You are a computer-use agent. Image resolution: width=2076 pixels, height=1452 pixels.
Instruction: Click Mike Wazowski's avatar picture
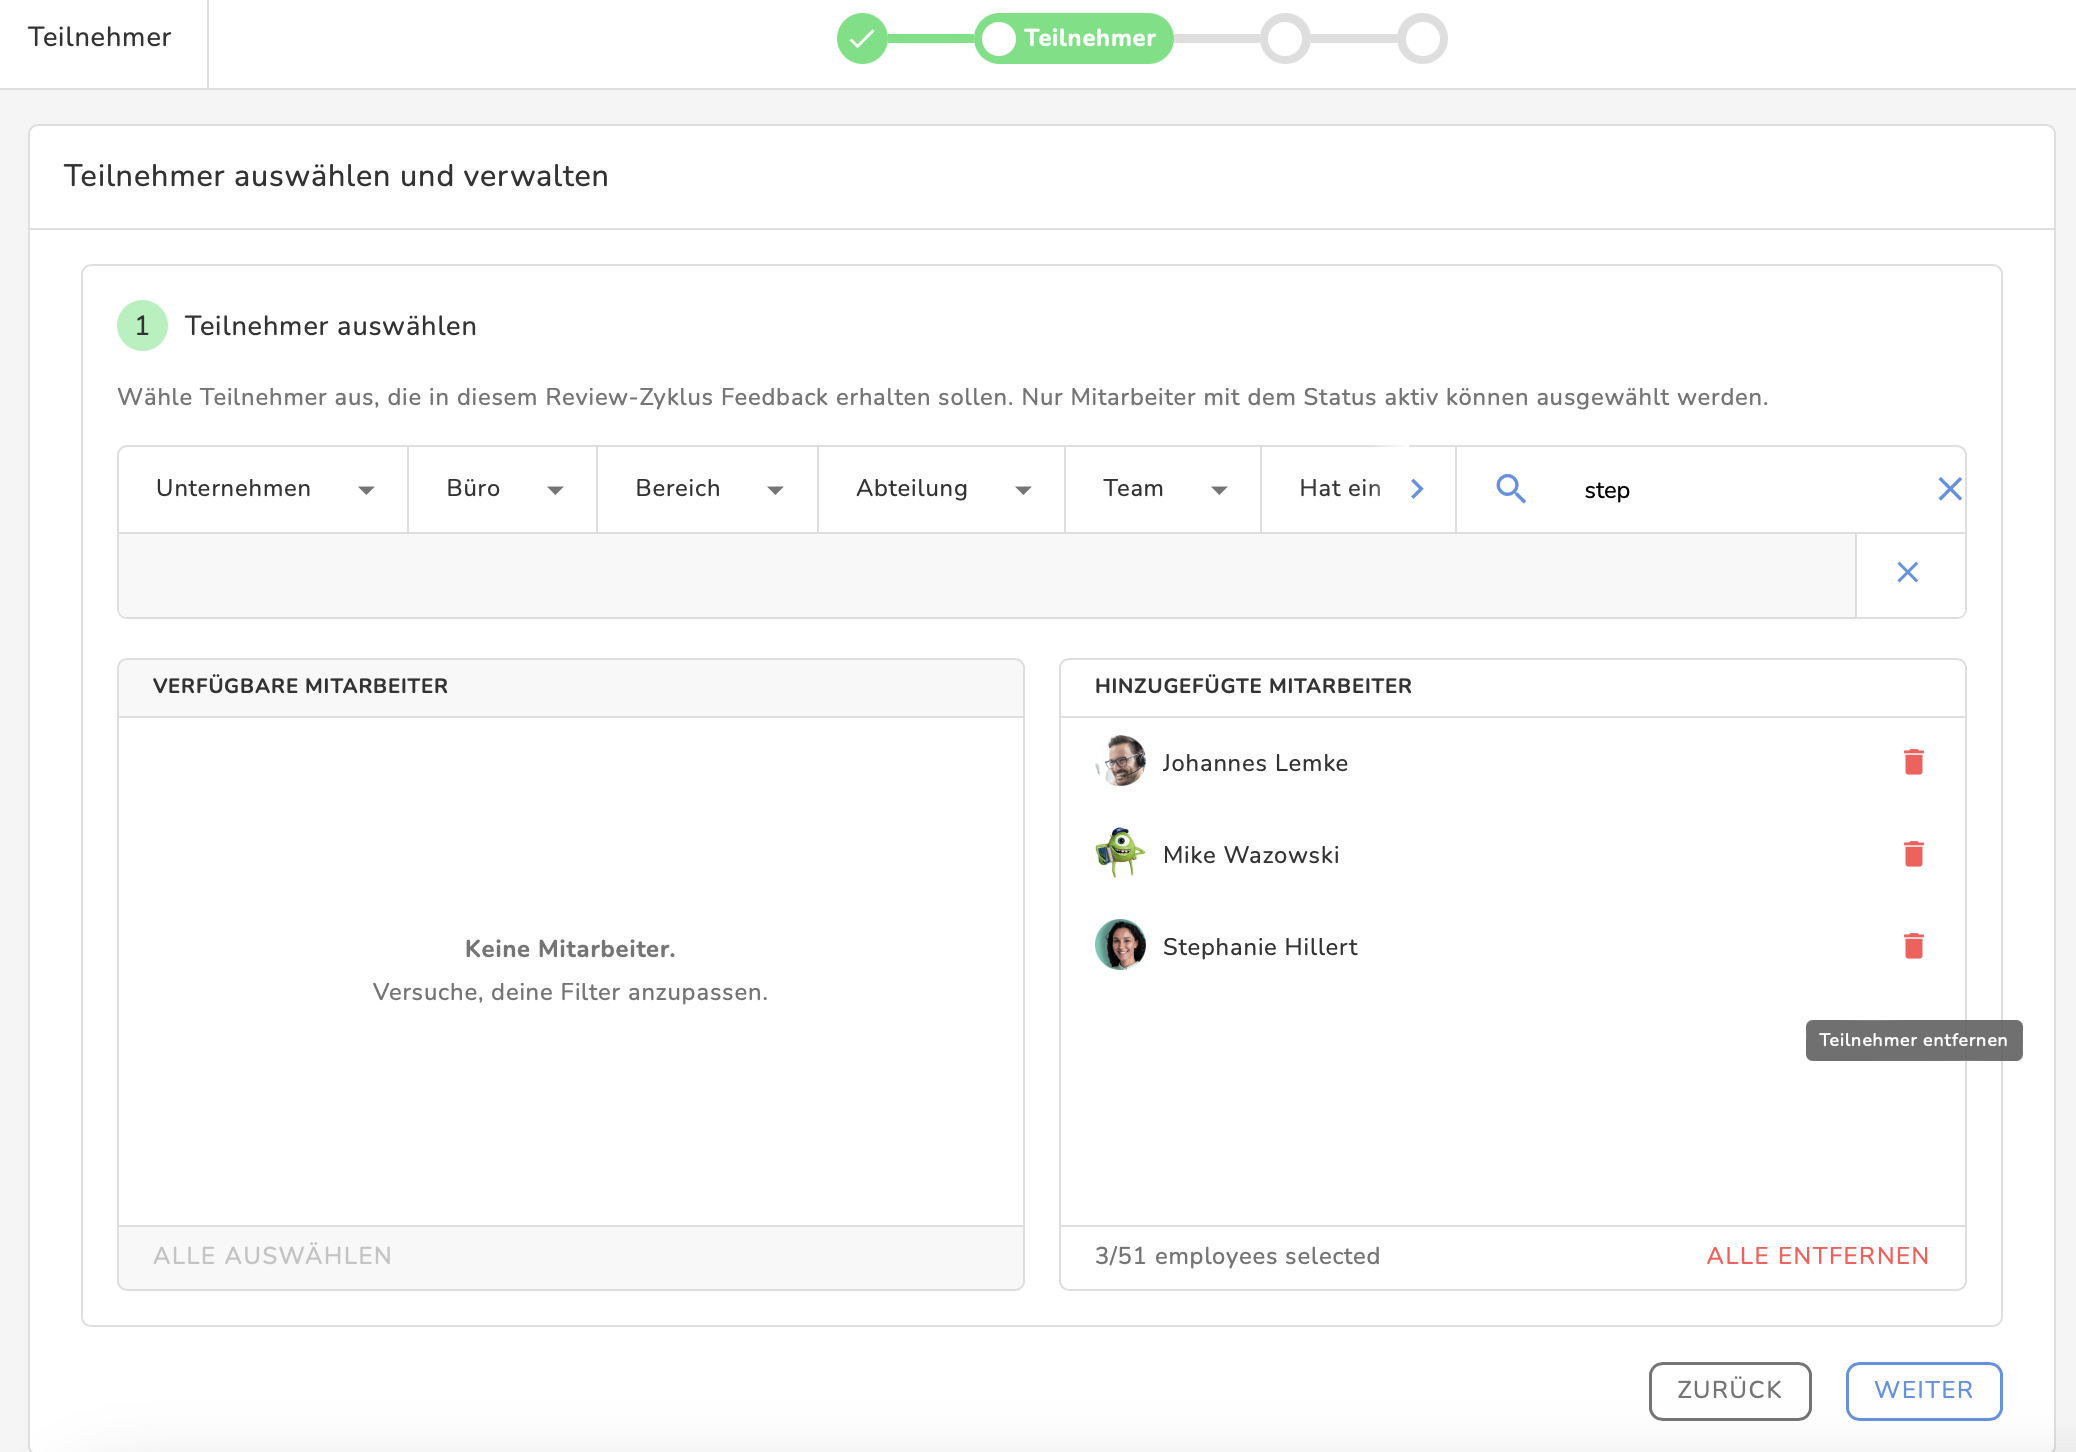coord(1121,854)
